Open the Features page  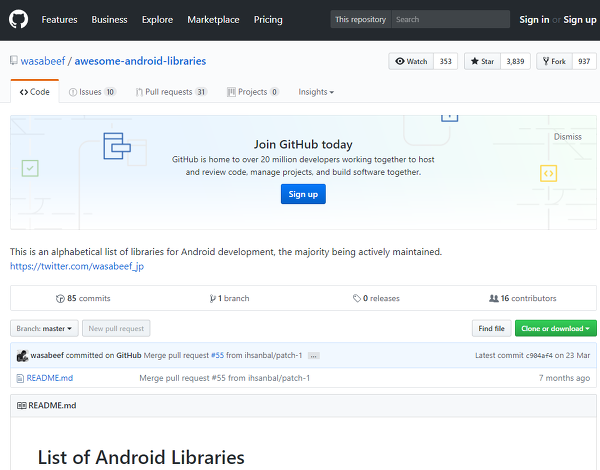[59, 20]
